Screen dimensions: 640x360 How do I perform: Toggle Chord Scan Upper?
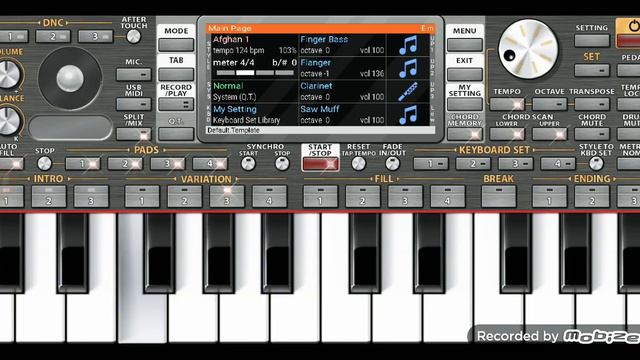[549, 134]
